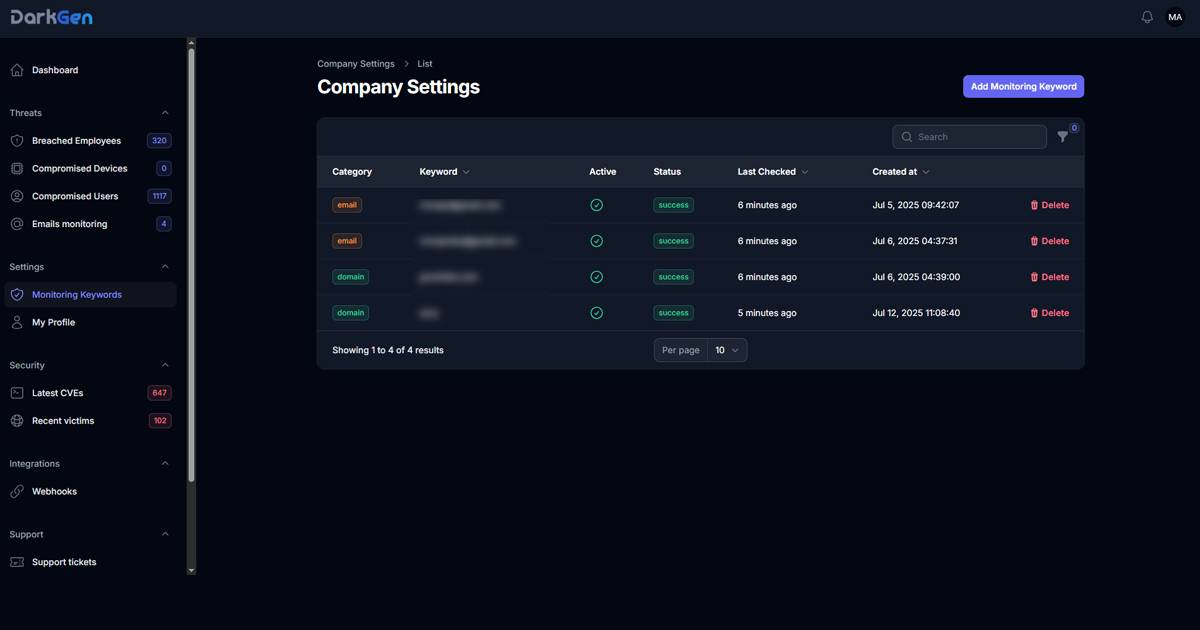Click the Breached Employees shield icon
The height and width of the screenshot is (630, 1200).
(17, 141)
